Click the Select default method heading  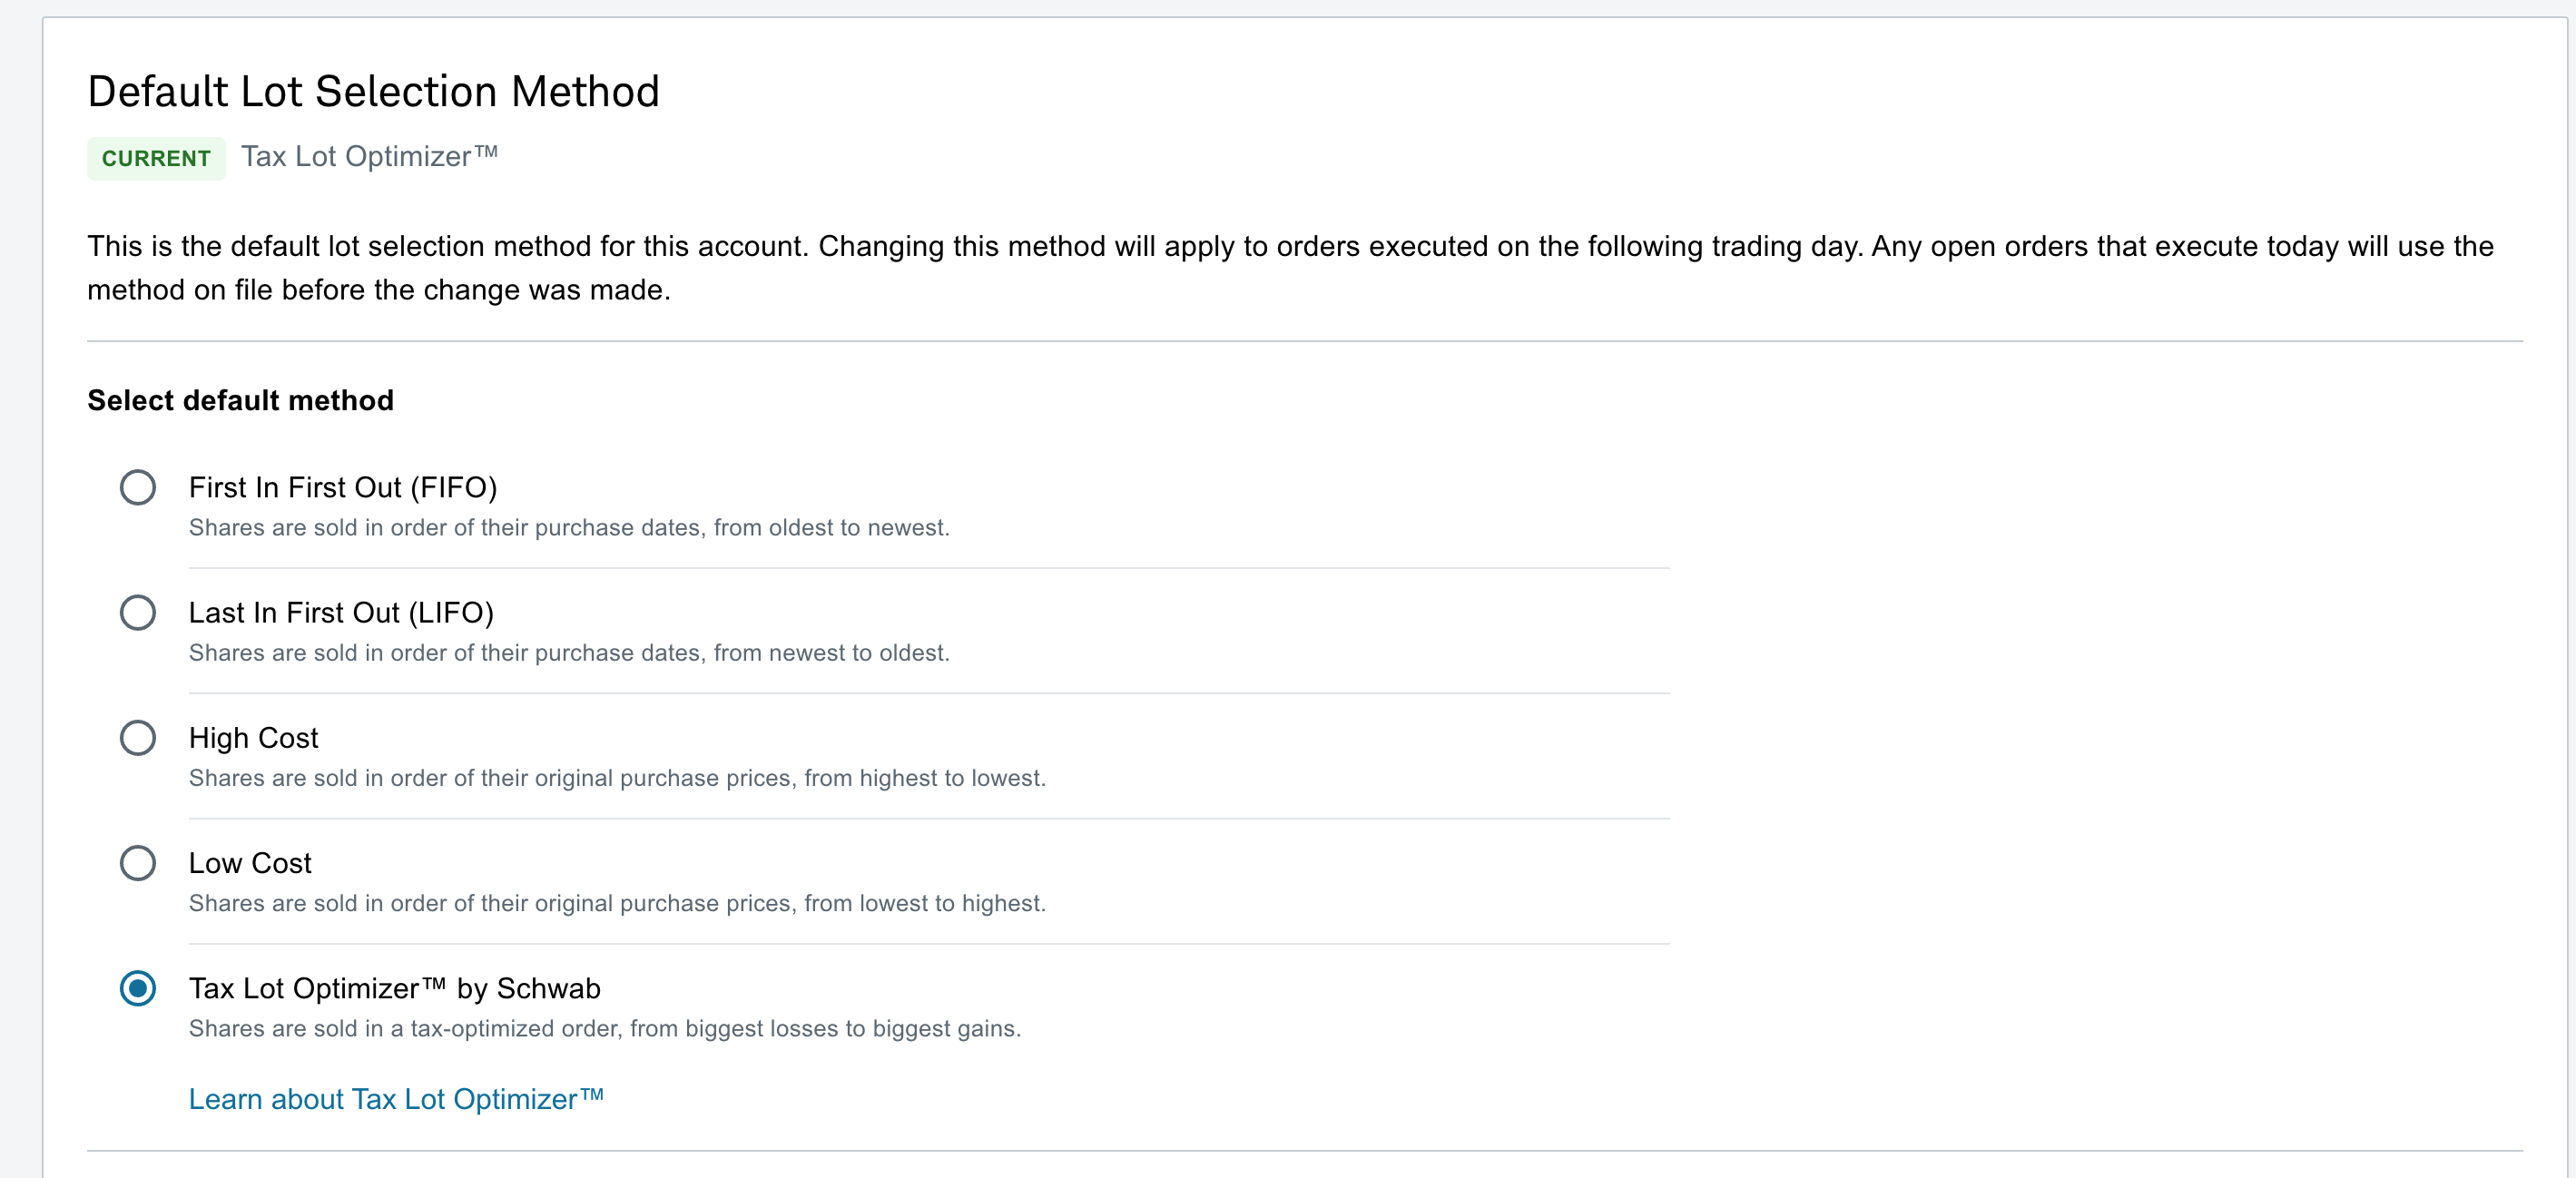[240, 401]
